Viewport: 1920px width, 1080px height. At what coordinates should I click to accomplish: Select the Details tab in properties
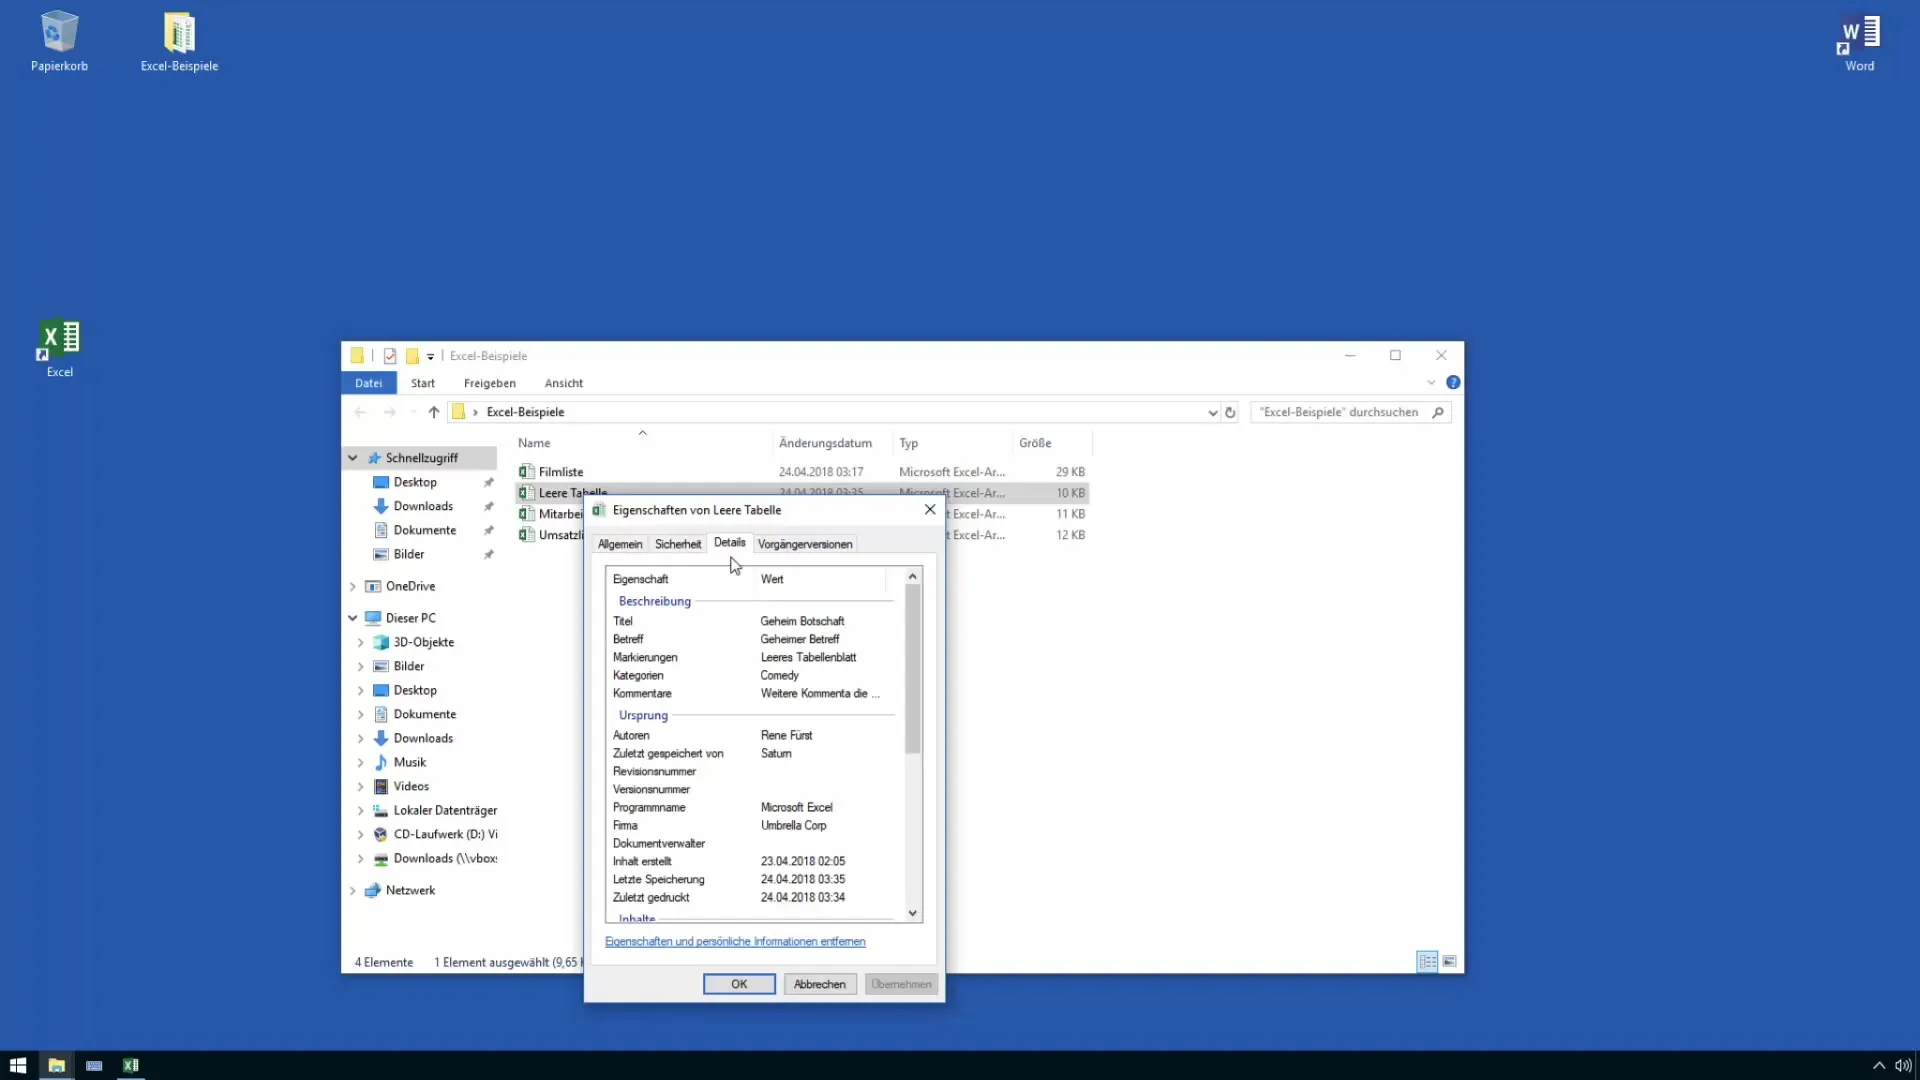click(x=729, y=543)
